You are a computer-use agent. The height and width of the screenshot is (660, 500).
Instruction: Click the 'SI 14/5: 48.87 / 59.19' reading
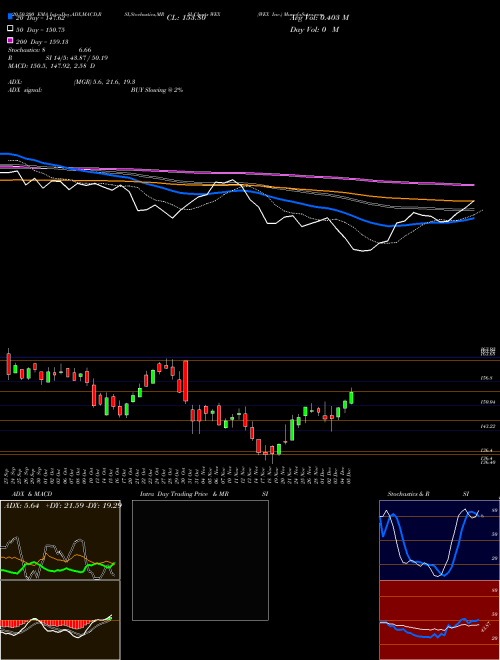[77, 58]
